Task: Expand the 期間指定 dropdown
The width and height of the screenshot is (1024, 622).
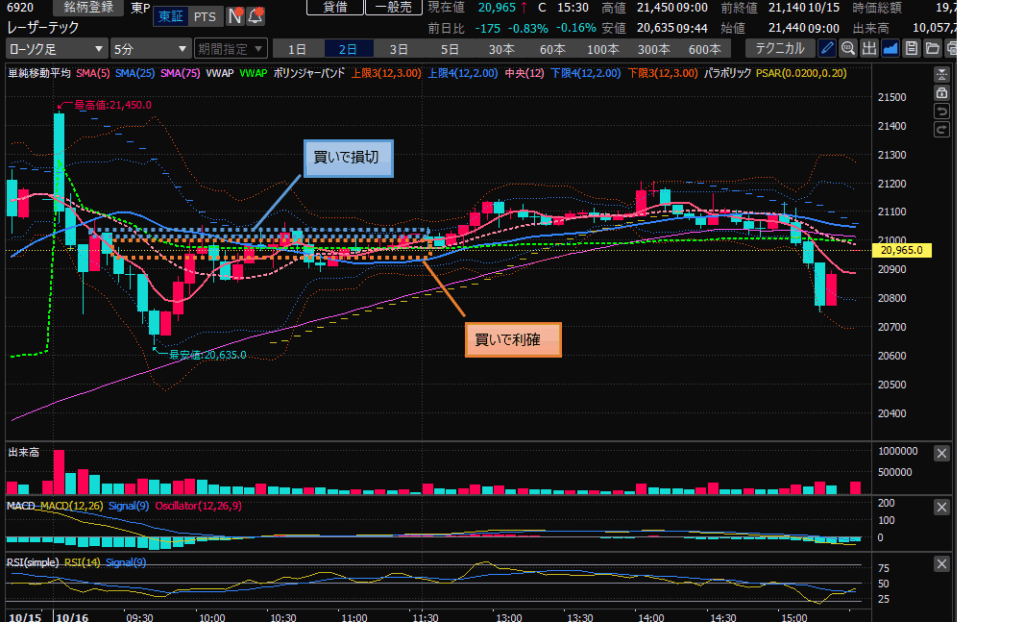Action: [x=231, y=48]
